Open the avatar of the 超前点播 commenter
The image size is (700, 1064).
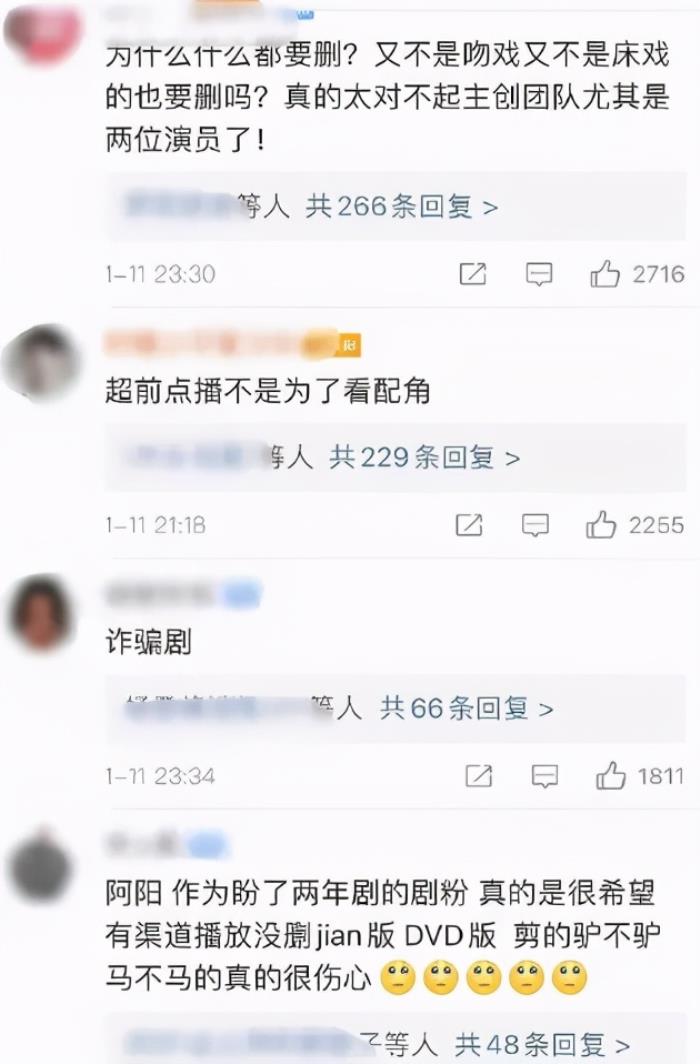click(x=43, y=361)
